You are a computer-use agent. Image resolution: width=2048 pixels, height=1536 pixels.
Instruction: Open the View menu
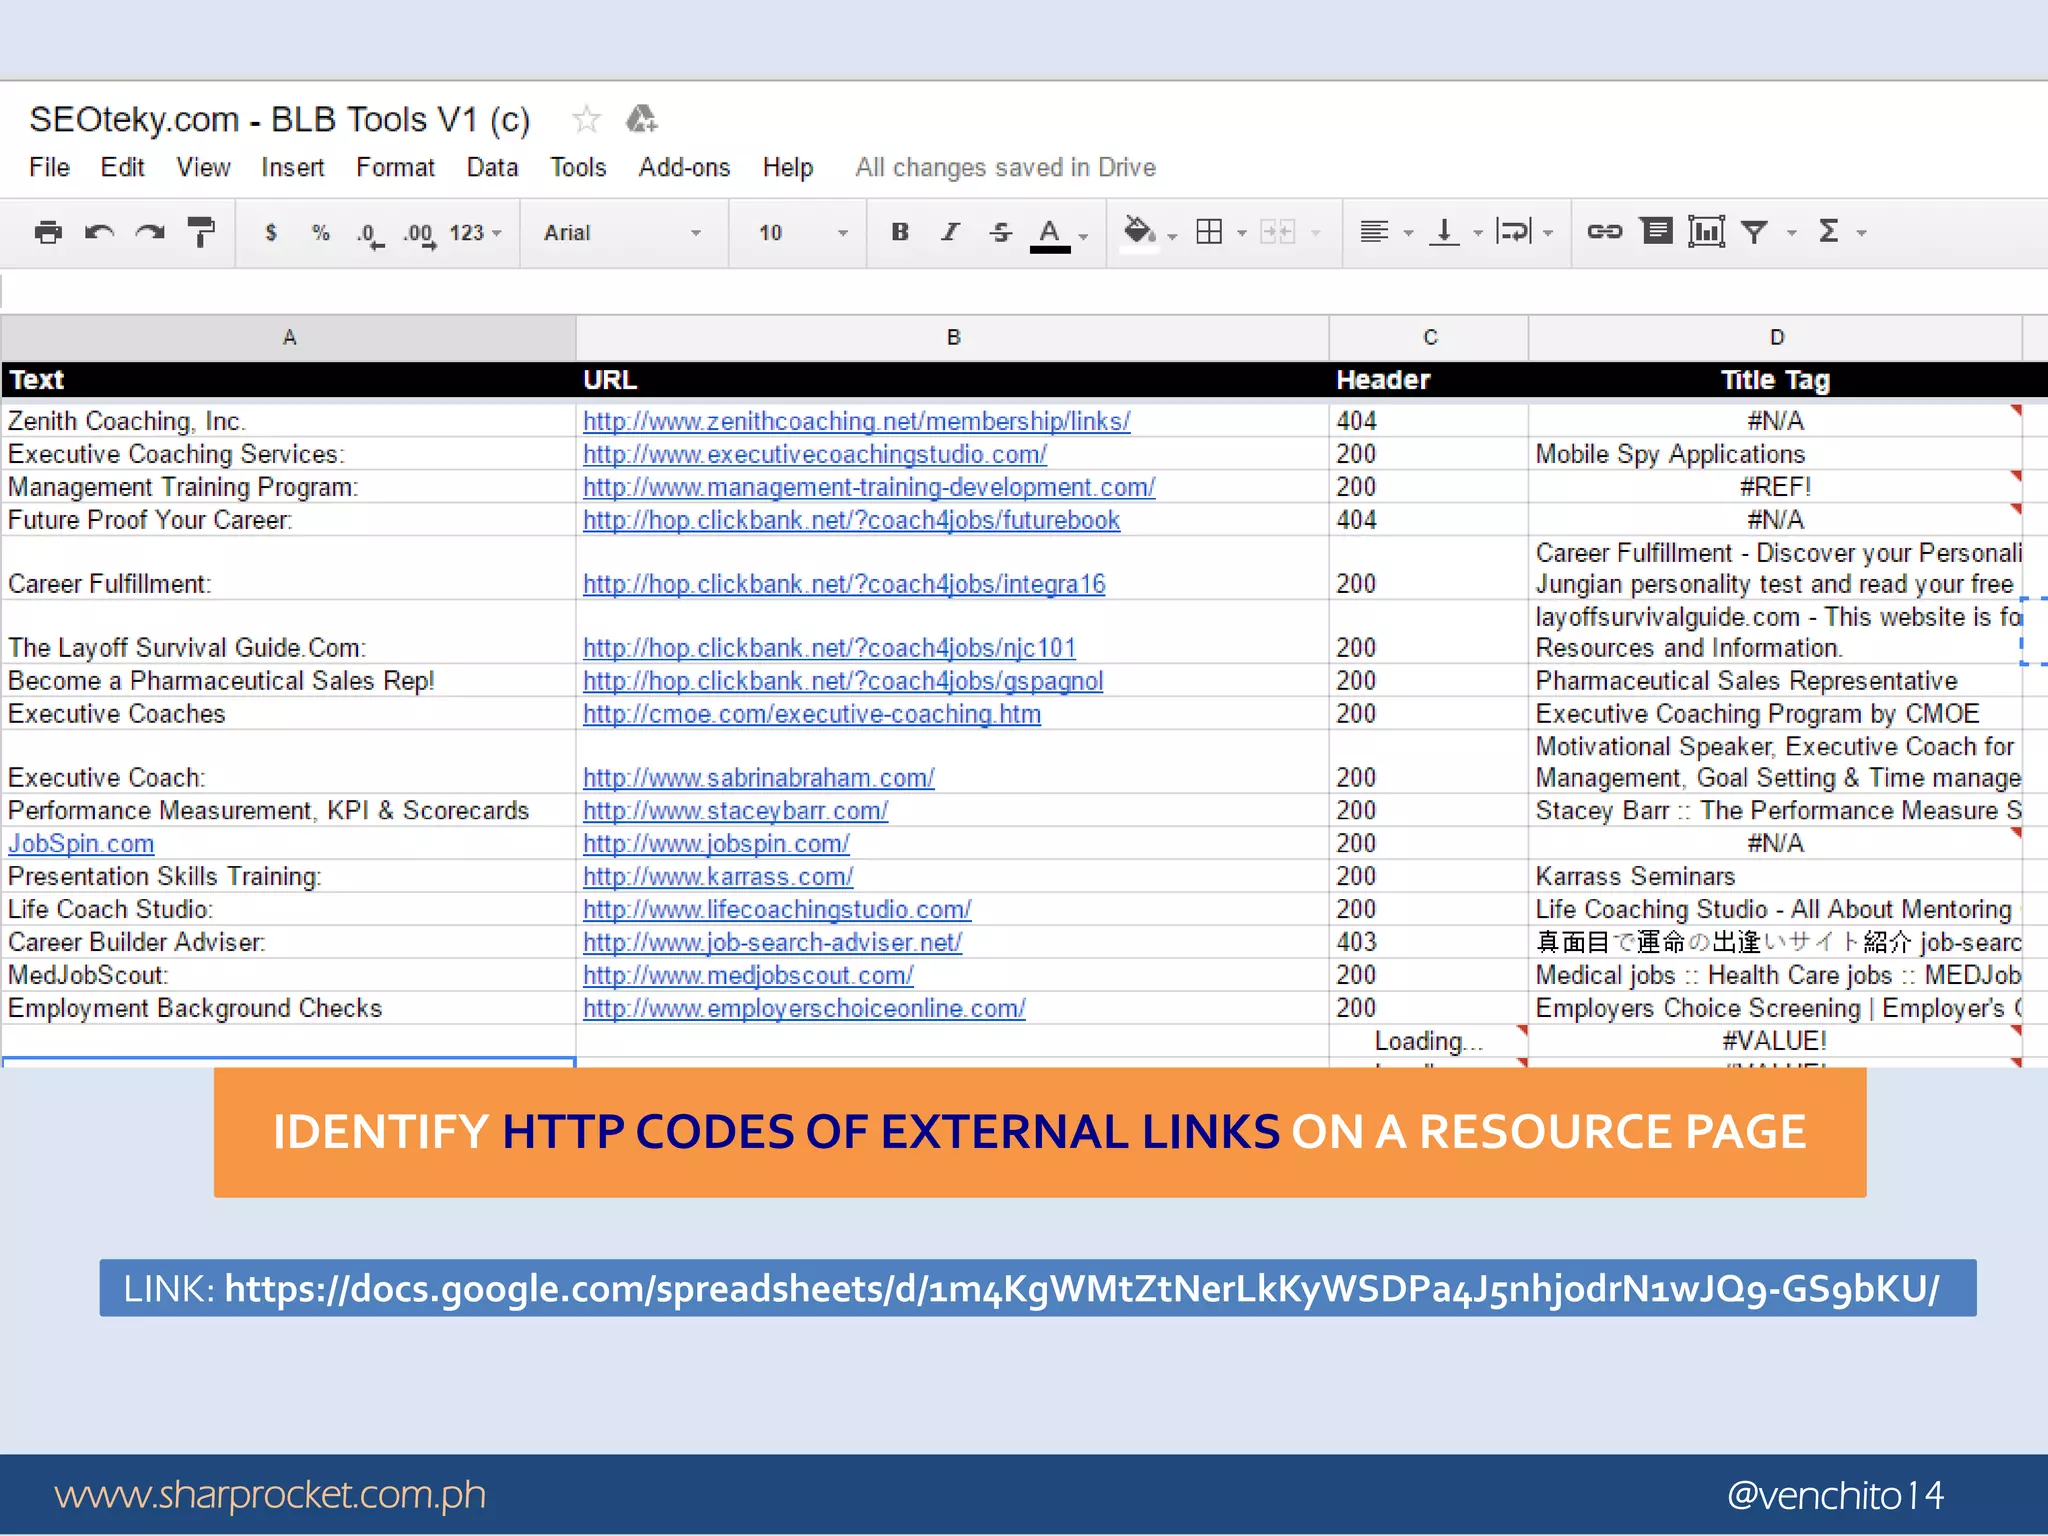203,167
